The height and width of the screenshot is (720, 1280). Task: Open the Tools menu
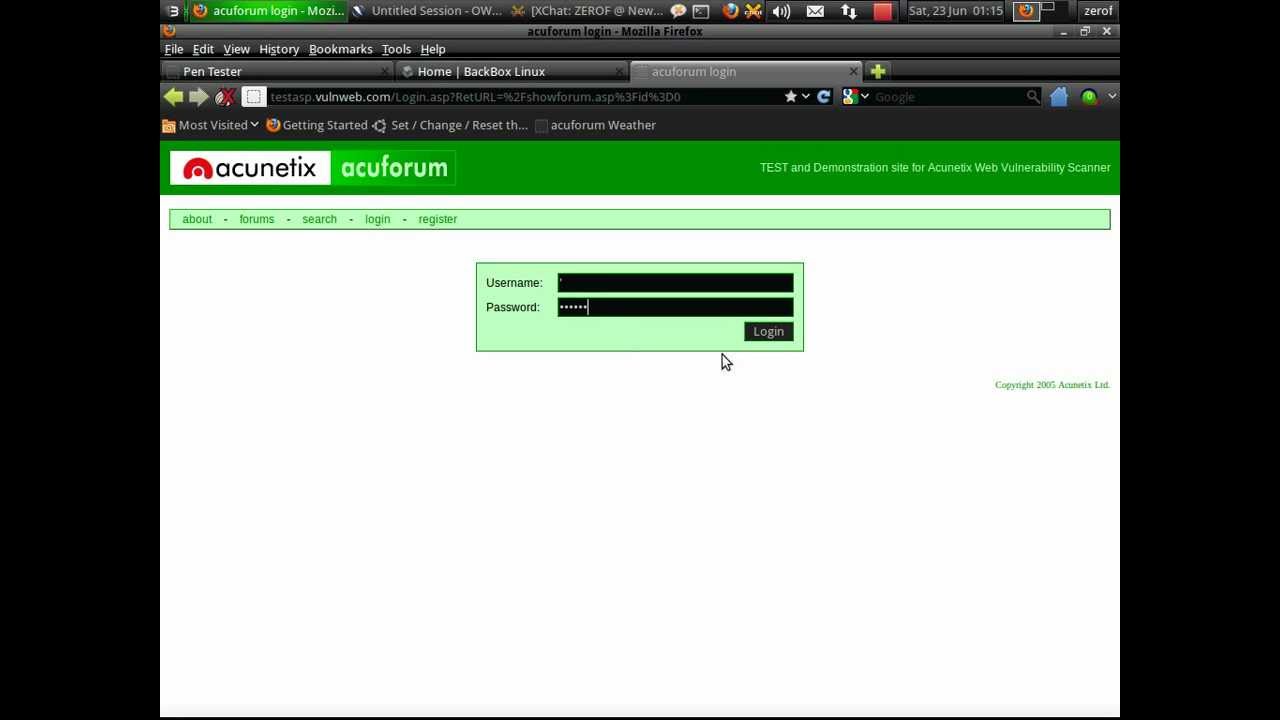(396, 49)
